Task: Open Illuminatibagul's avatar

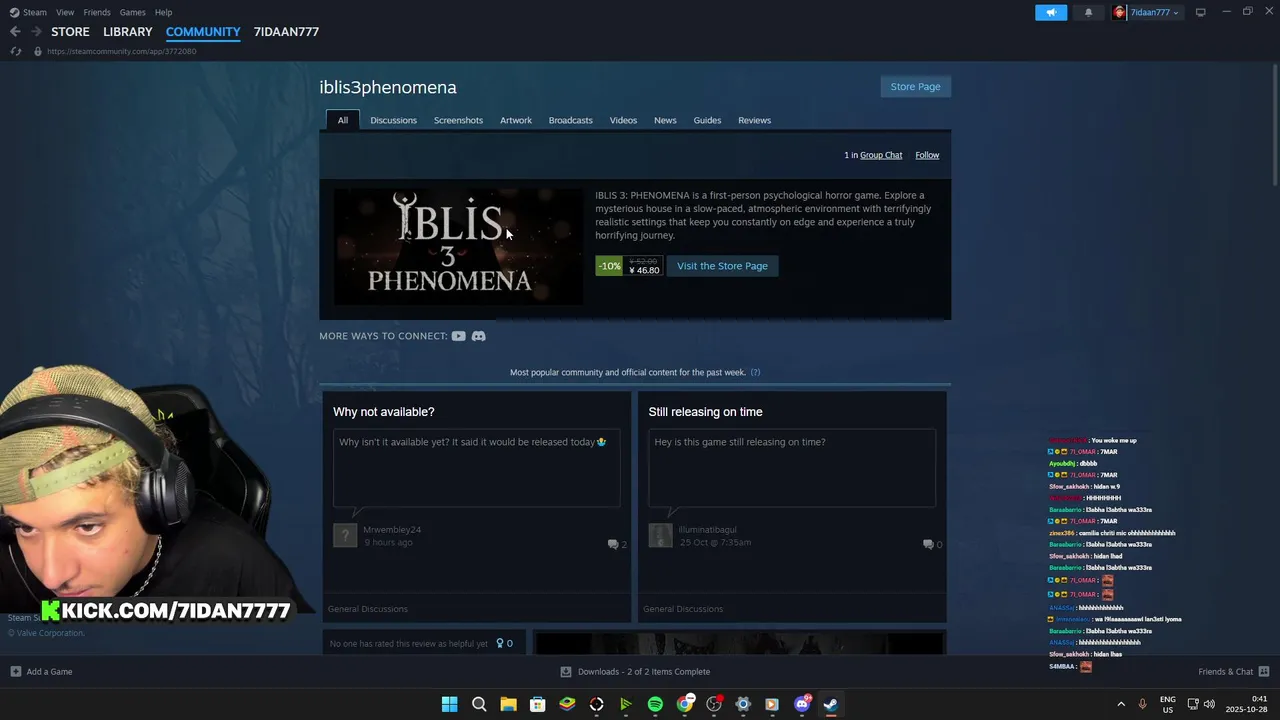Action: coord(660,535)
